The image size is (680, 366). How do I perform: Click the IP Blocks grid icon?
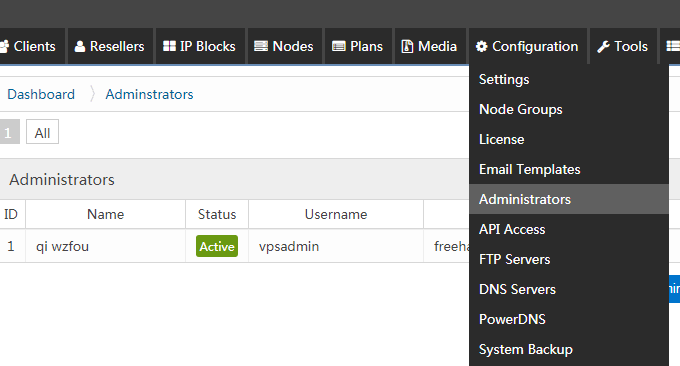(169, 46)
